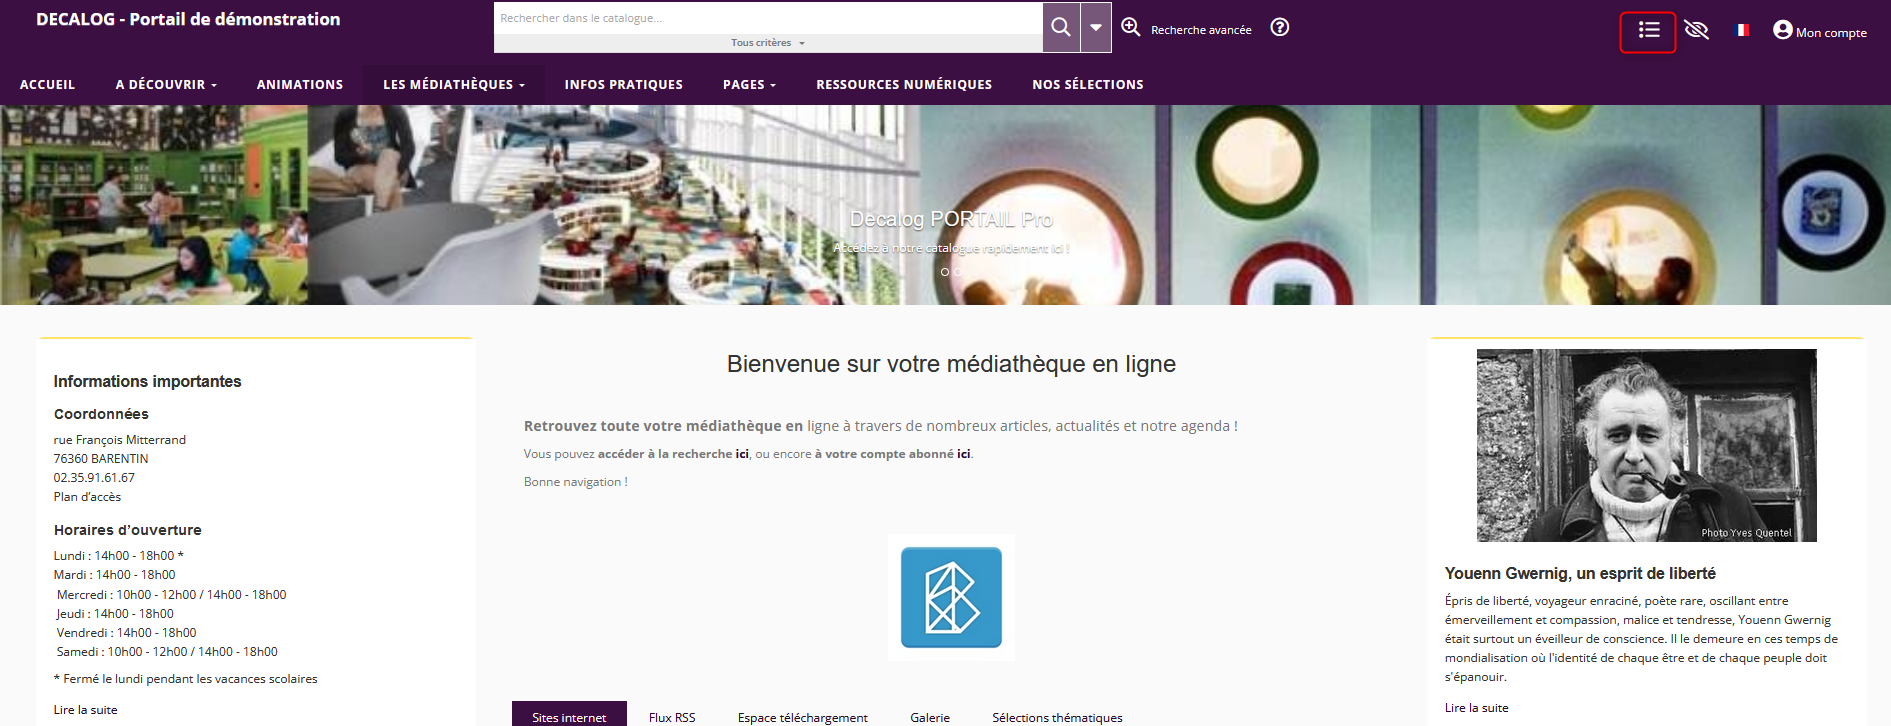This screenshot has width=1891, height=726.
Task: Click the help question mark icon
Action: tap(1279, 27)
